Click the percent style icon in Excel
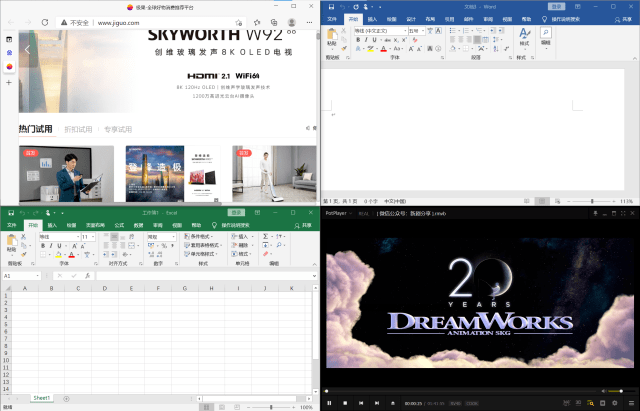The width and height of the screenshot is (640, 411). coord(164,246)
